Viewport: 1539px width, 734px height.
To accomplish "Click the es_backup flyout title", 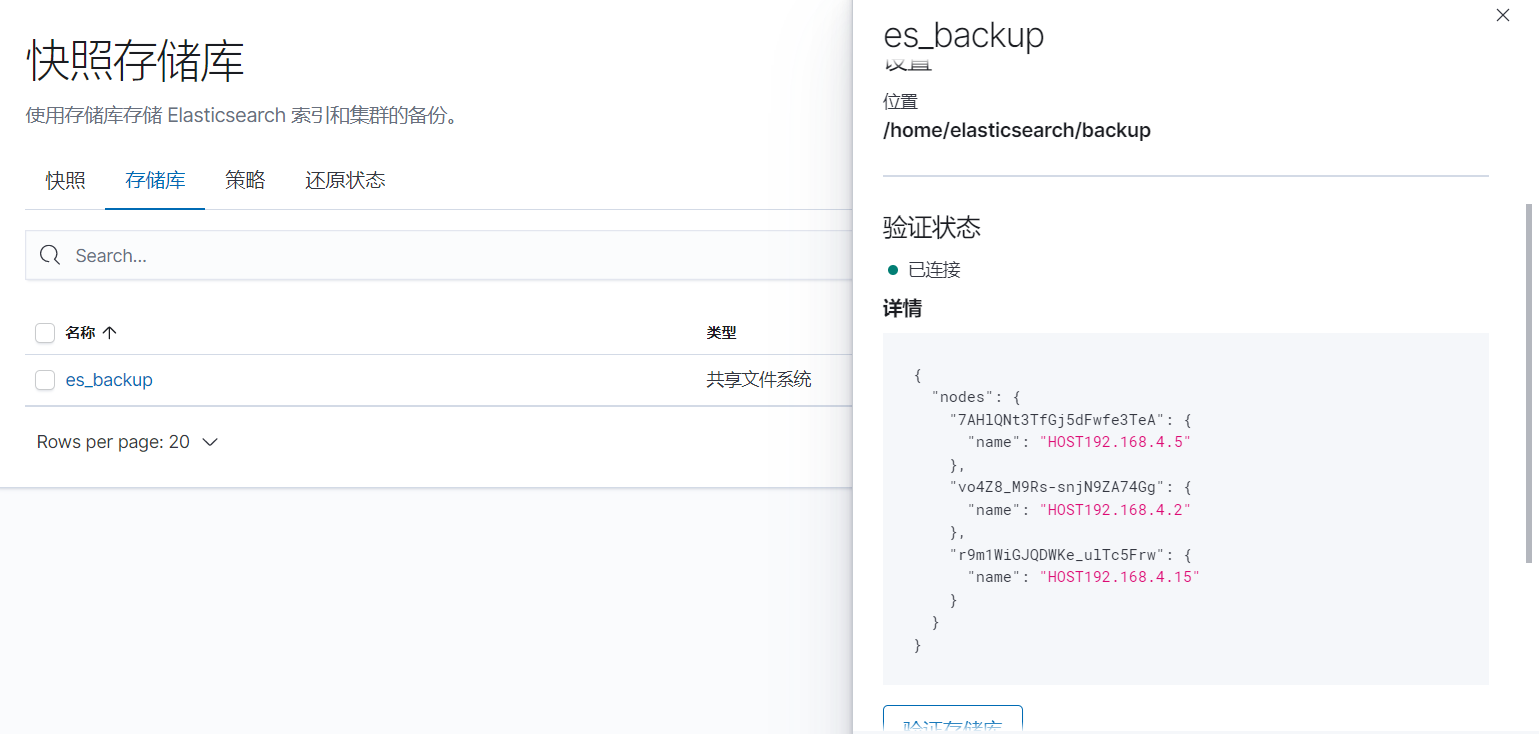I will coord(964,35).
